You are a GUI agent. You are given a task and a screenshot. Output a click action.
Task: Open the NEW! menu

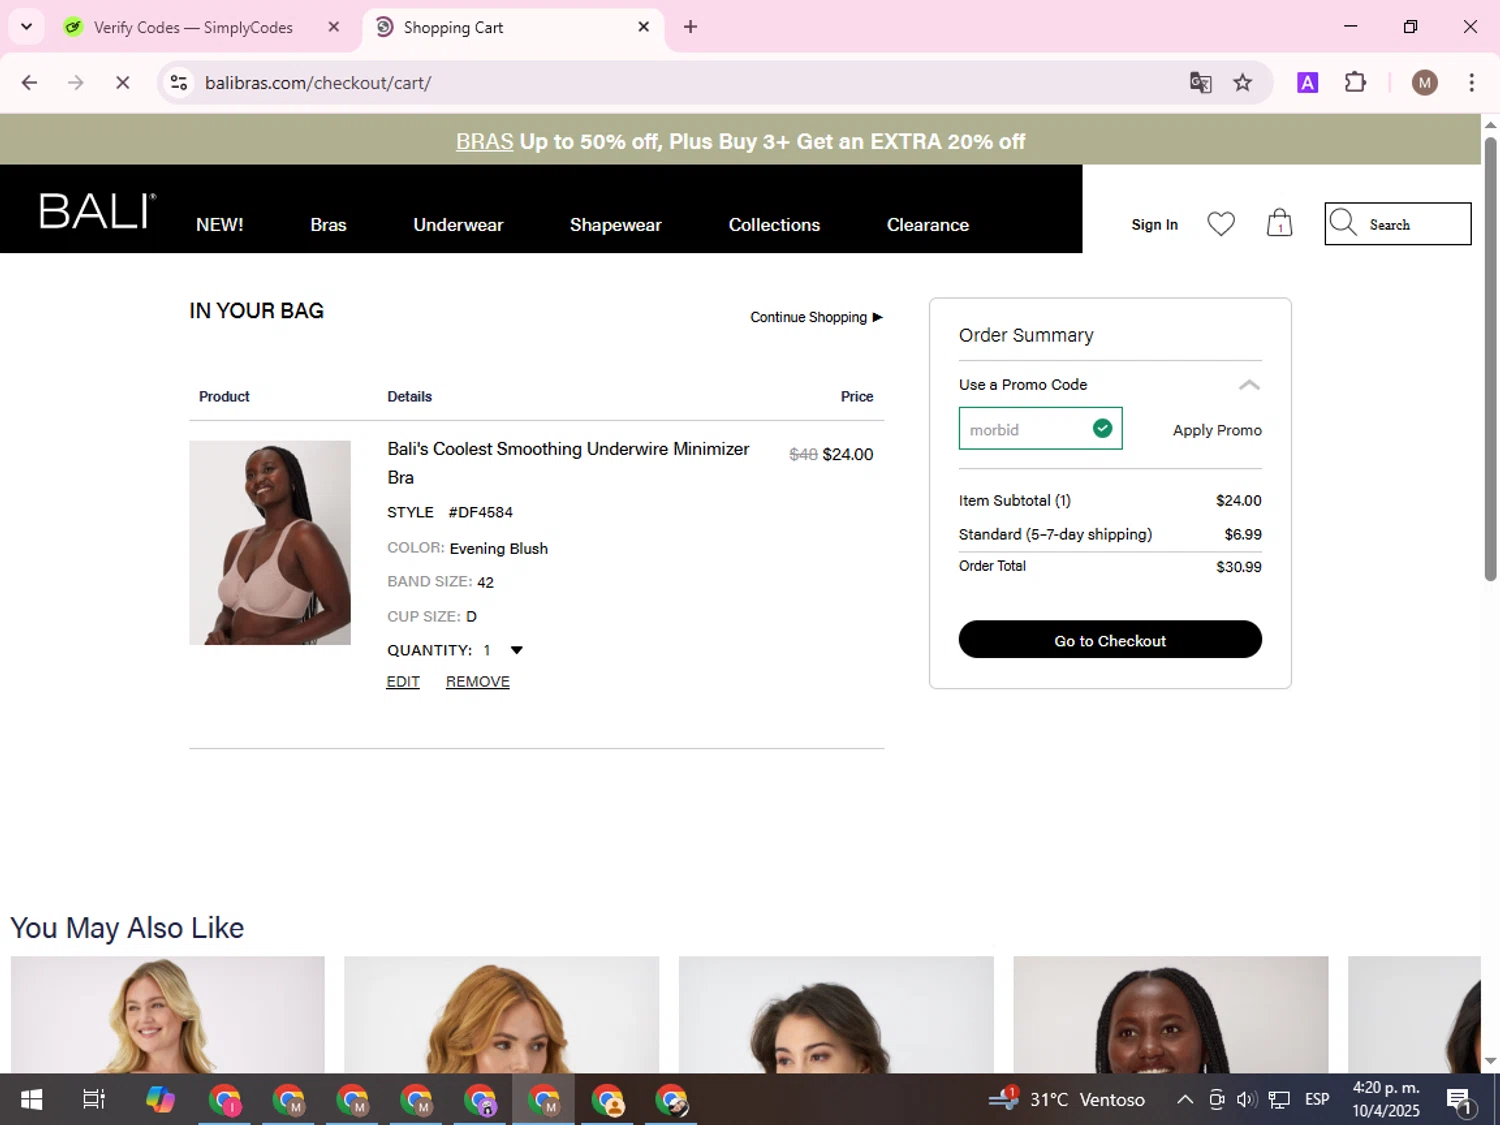click(220, 225)
